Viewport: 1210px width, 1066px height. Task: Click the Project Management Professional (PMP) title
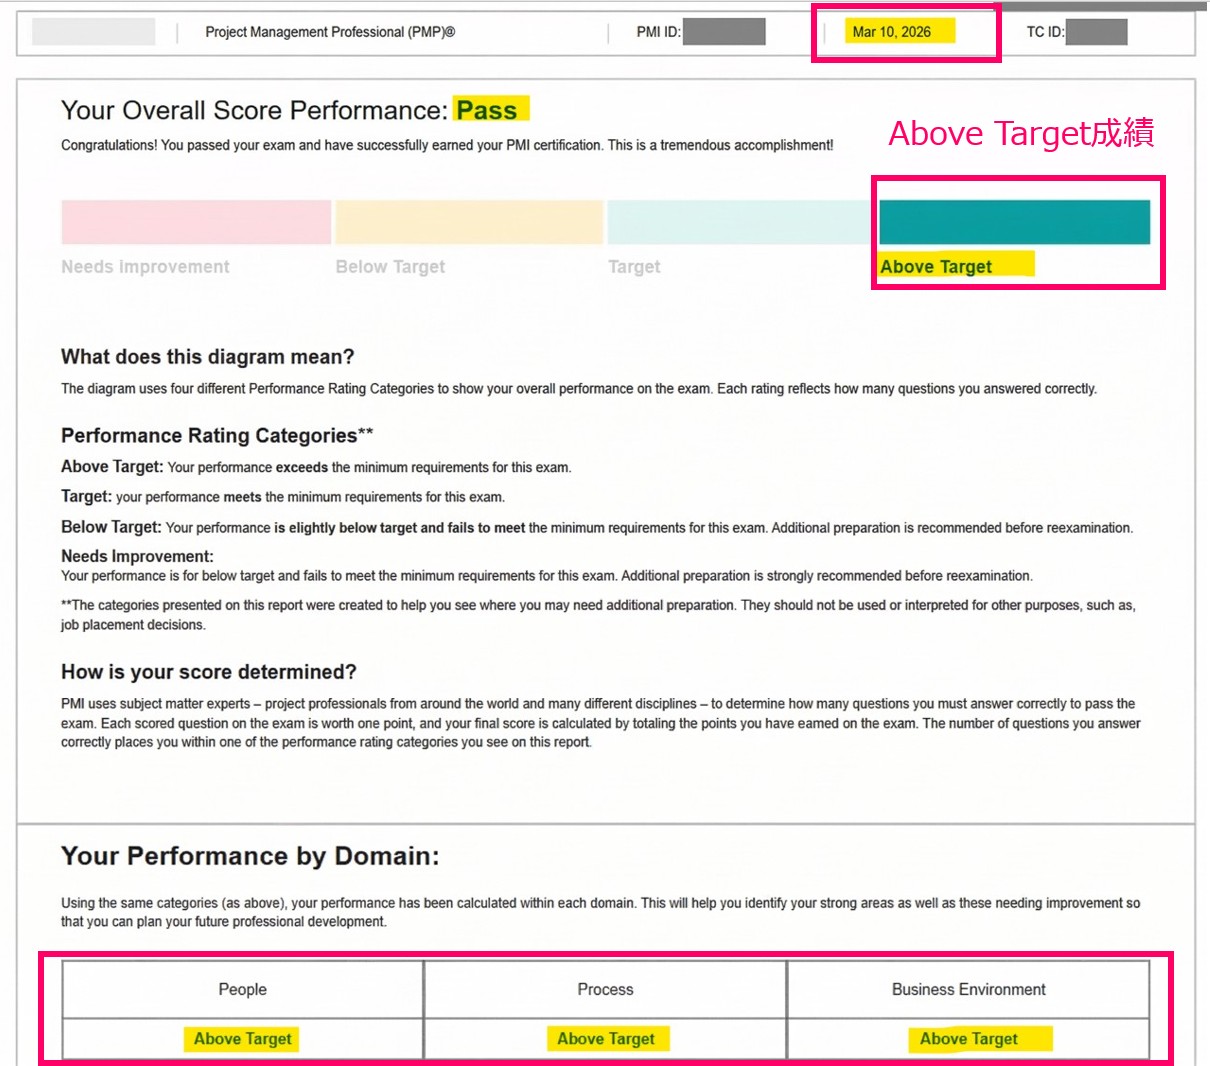tap(330, 32)
